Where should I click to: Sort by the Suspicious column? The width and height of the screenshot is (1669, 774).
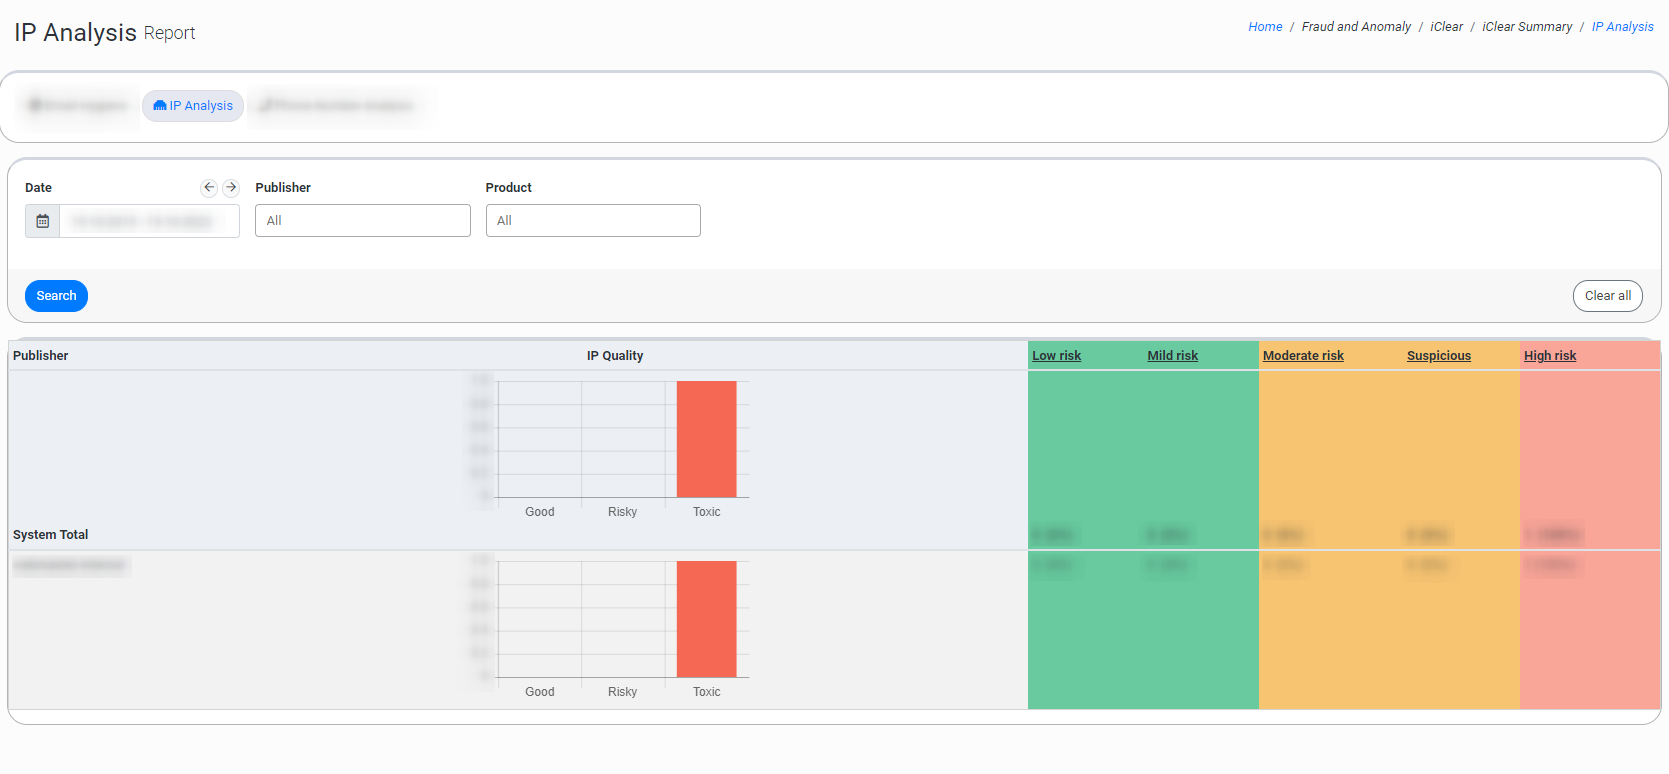pos(1438,356)
